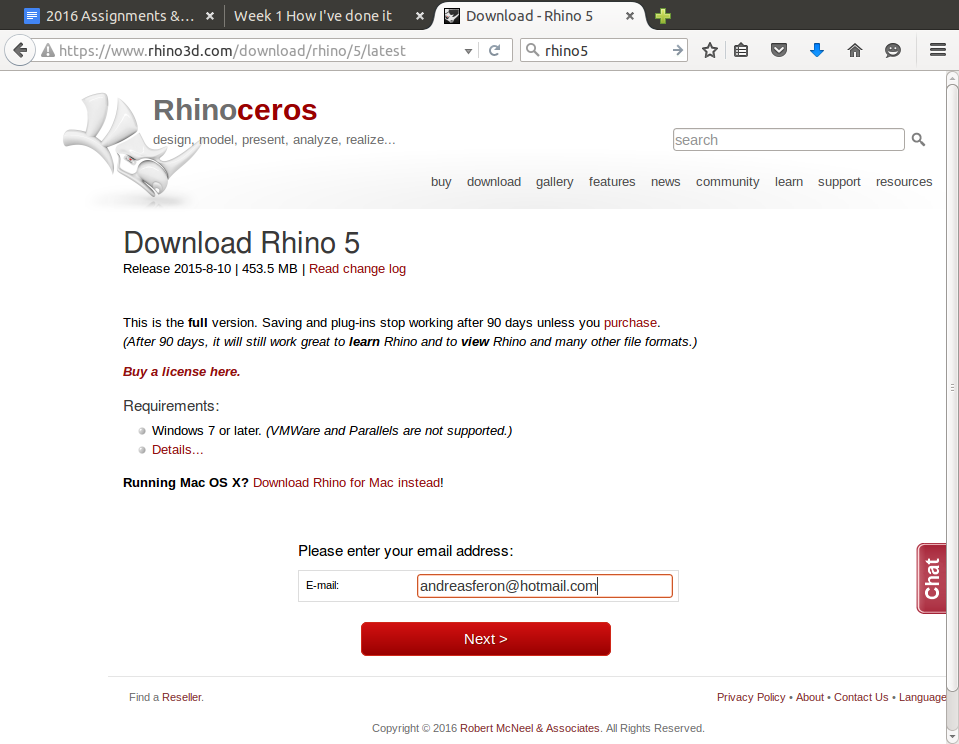Screen dimensions: 959x744
Task: Open the downloads arrow icon
Action: (x=816, y=50)
